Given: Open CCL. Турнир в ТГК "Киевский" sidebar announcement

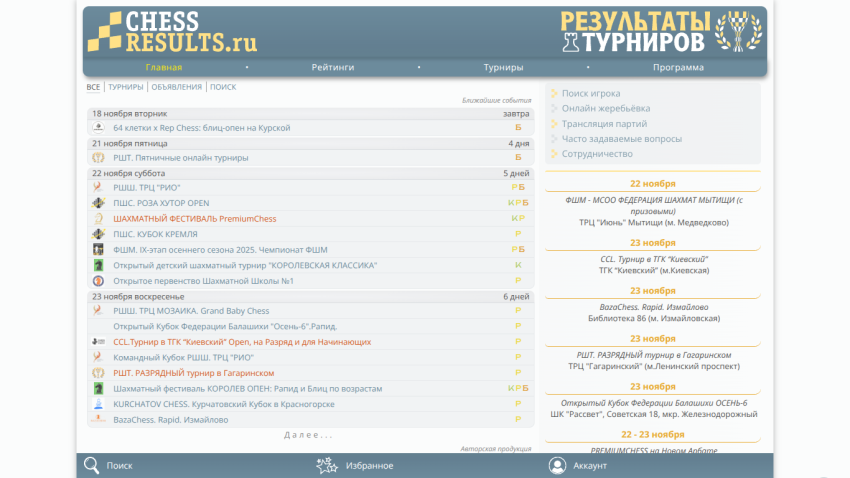Looking at the screenshot, I should [x=654, y=259].
